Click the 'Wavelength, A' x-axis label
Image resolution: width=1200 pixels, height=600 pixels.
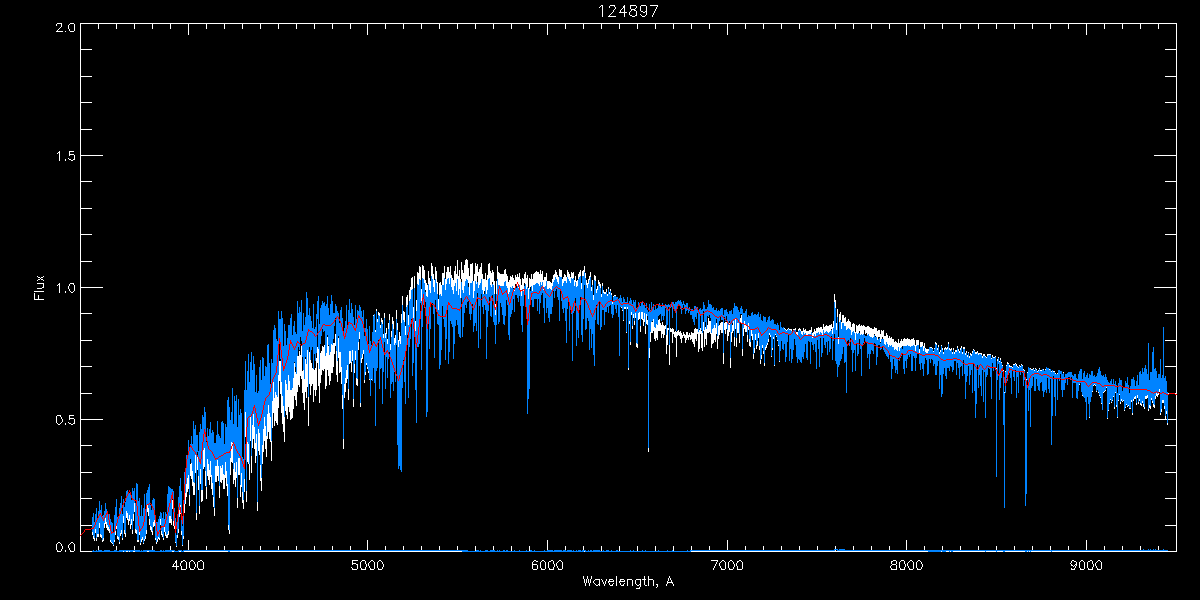click(x=627, y=581)
